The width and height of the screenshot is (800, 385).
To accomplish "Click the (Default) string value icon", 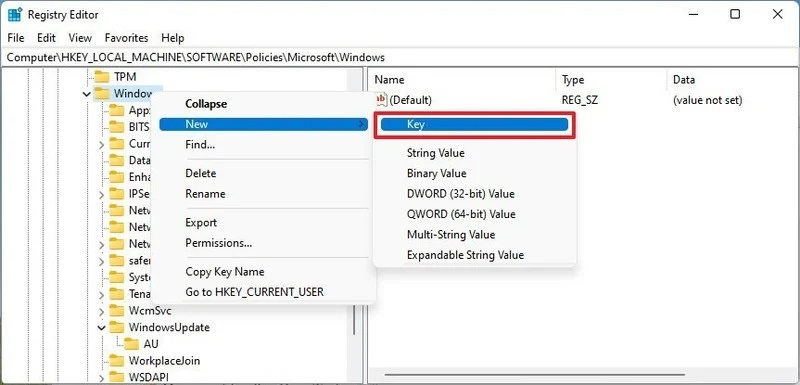I will 381,100.
